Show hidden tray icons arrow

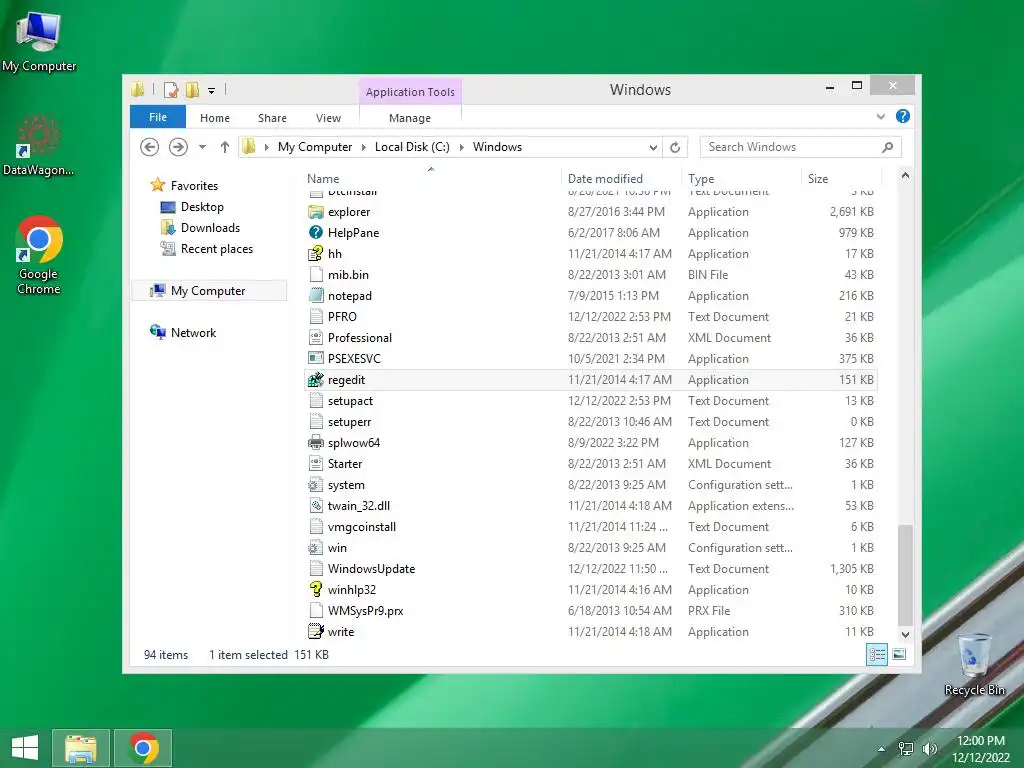882,749
